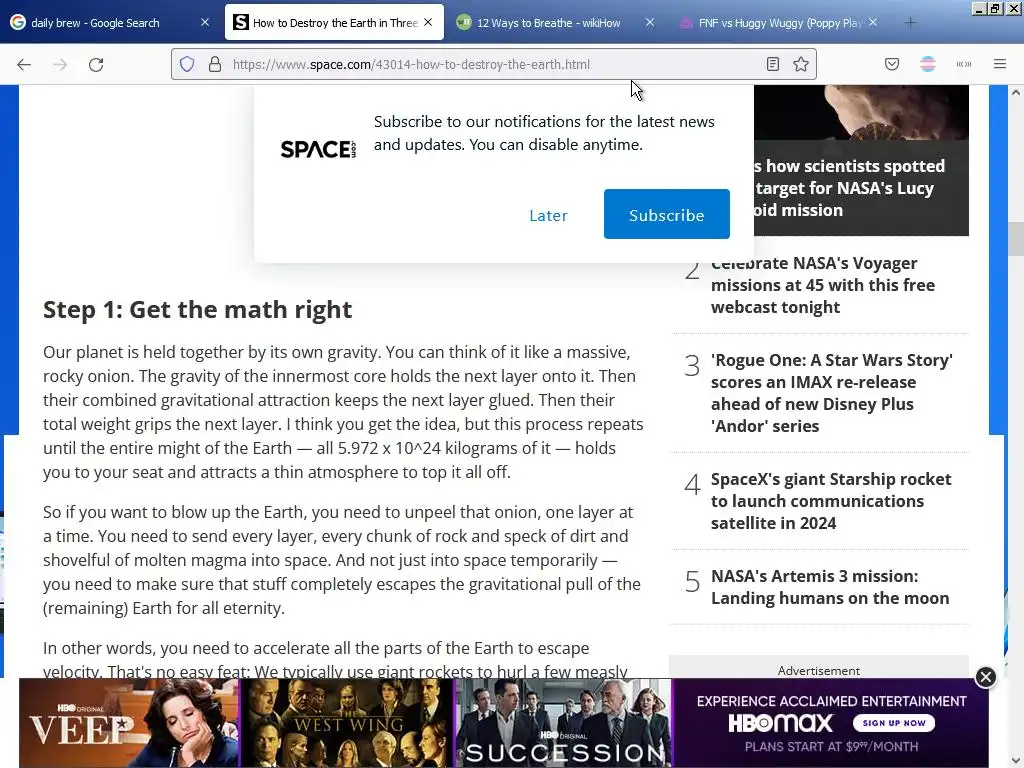Open the Firefox account avatar
The width and height of the screenshot is (1024, 768).
(x=928, y=64)
